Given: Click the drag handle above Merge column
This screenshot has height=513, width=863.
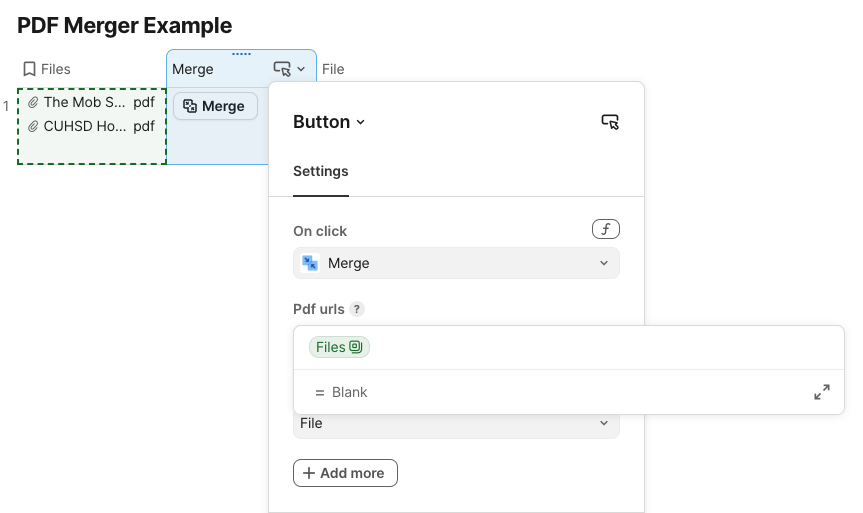Looking at the screenshot, I should (x=241, y=54).
